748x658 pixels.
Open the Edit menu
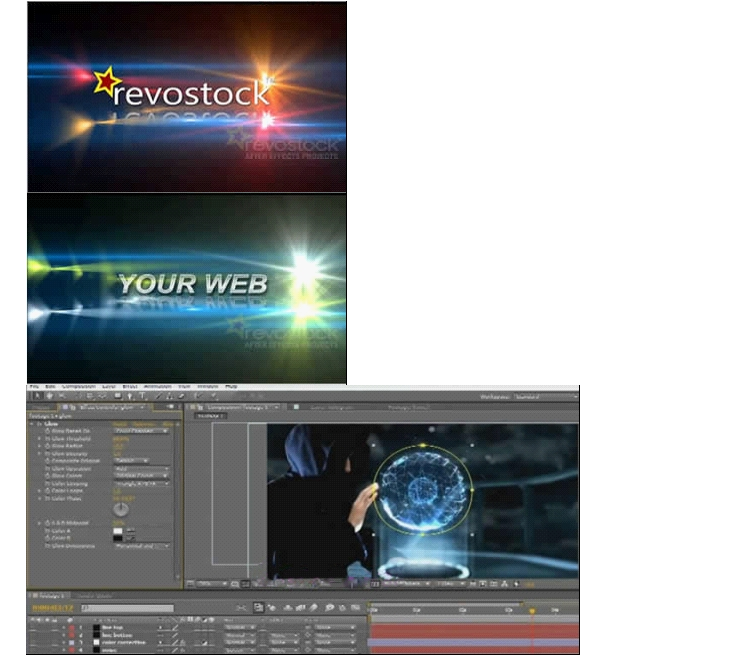tap(50, 387)
